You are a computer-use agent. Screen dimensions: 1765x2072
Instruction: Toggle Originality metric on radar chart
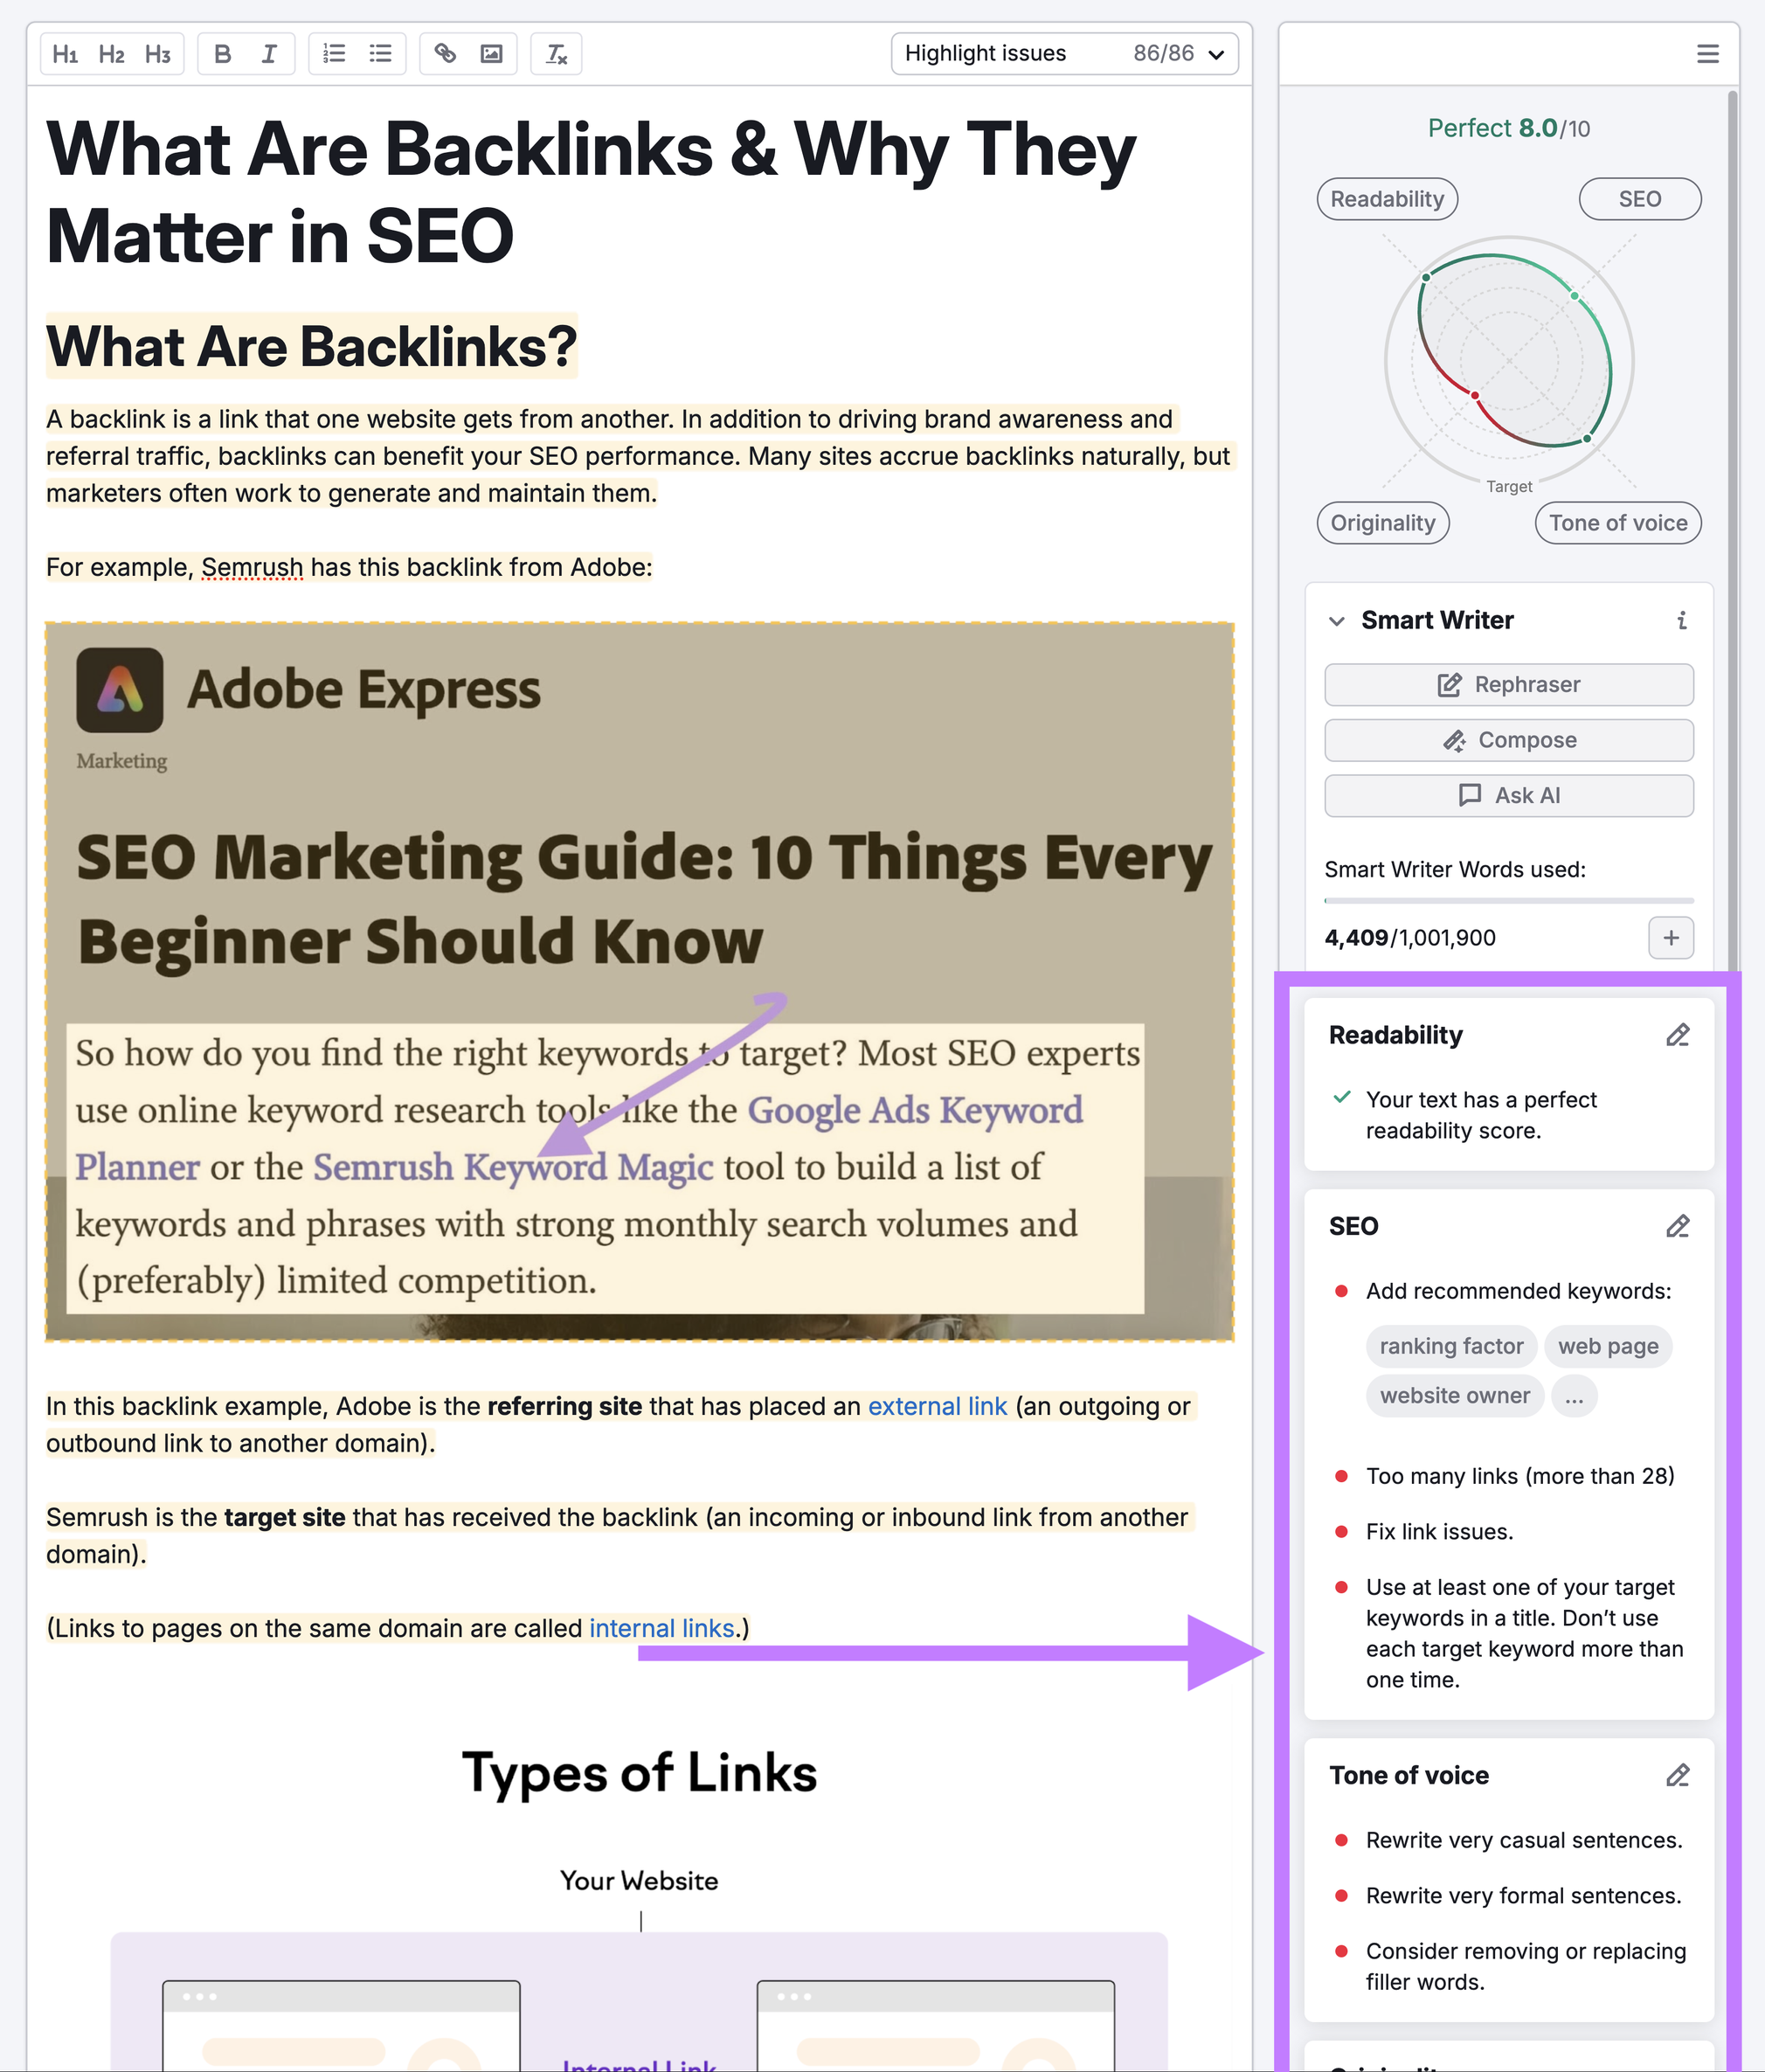(1381, 522)
